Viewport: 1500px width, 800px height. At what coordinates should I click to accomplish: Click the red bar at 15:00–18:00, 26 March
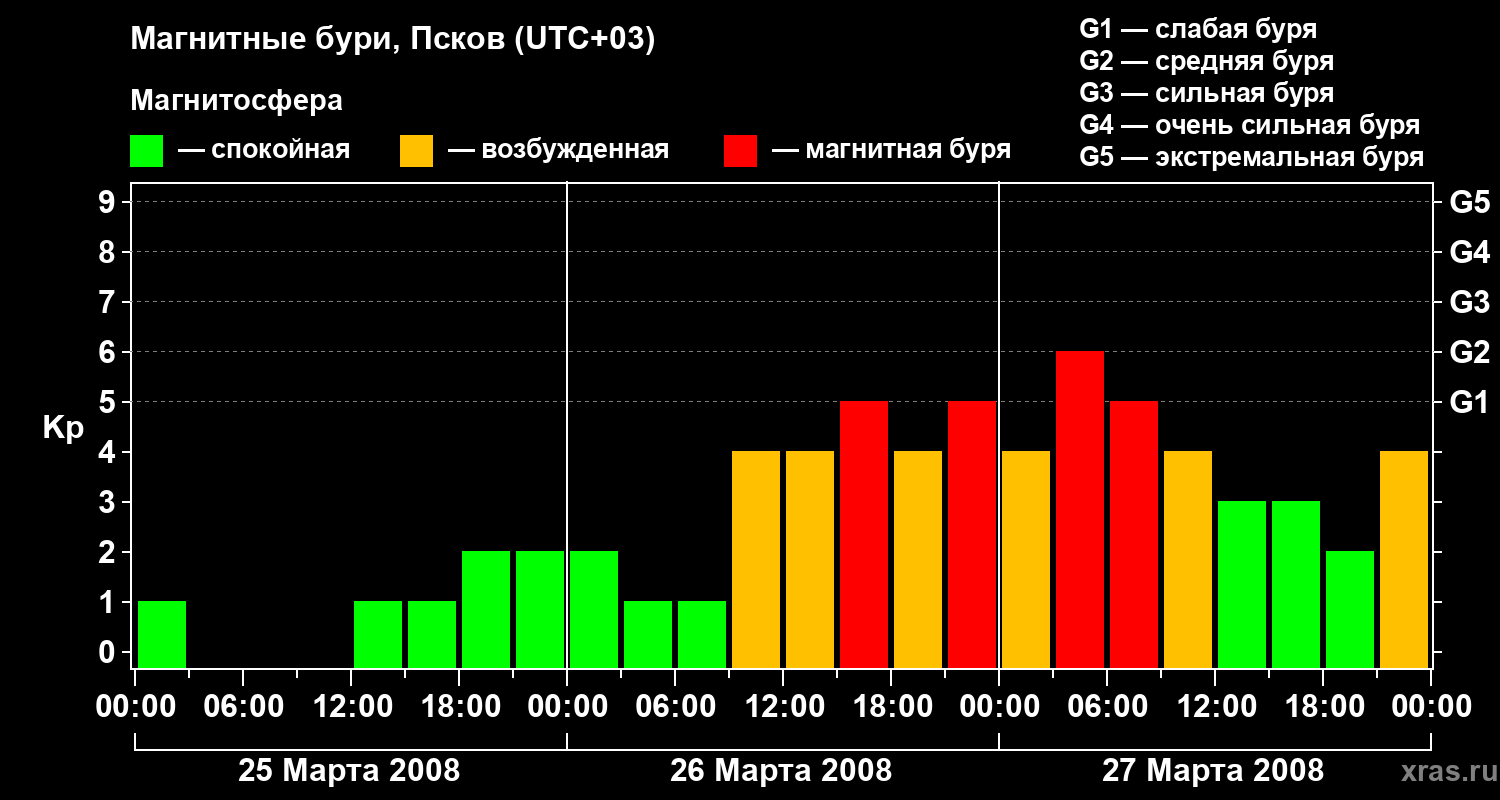click(x=864, y=534)
